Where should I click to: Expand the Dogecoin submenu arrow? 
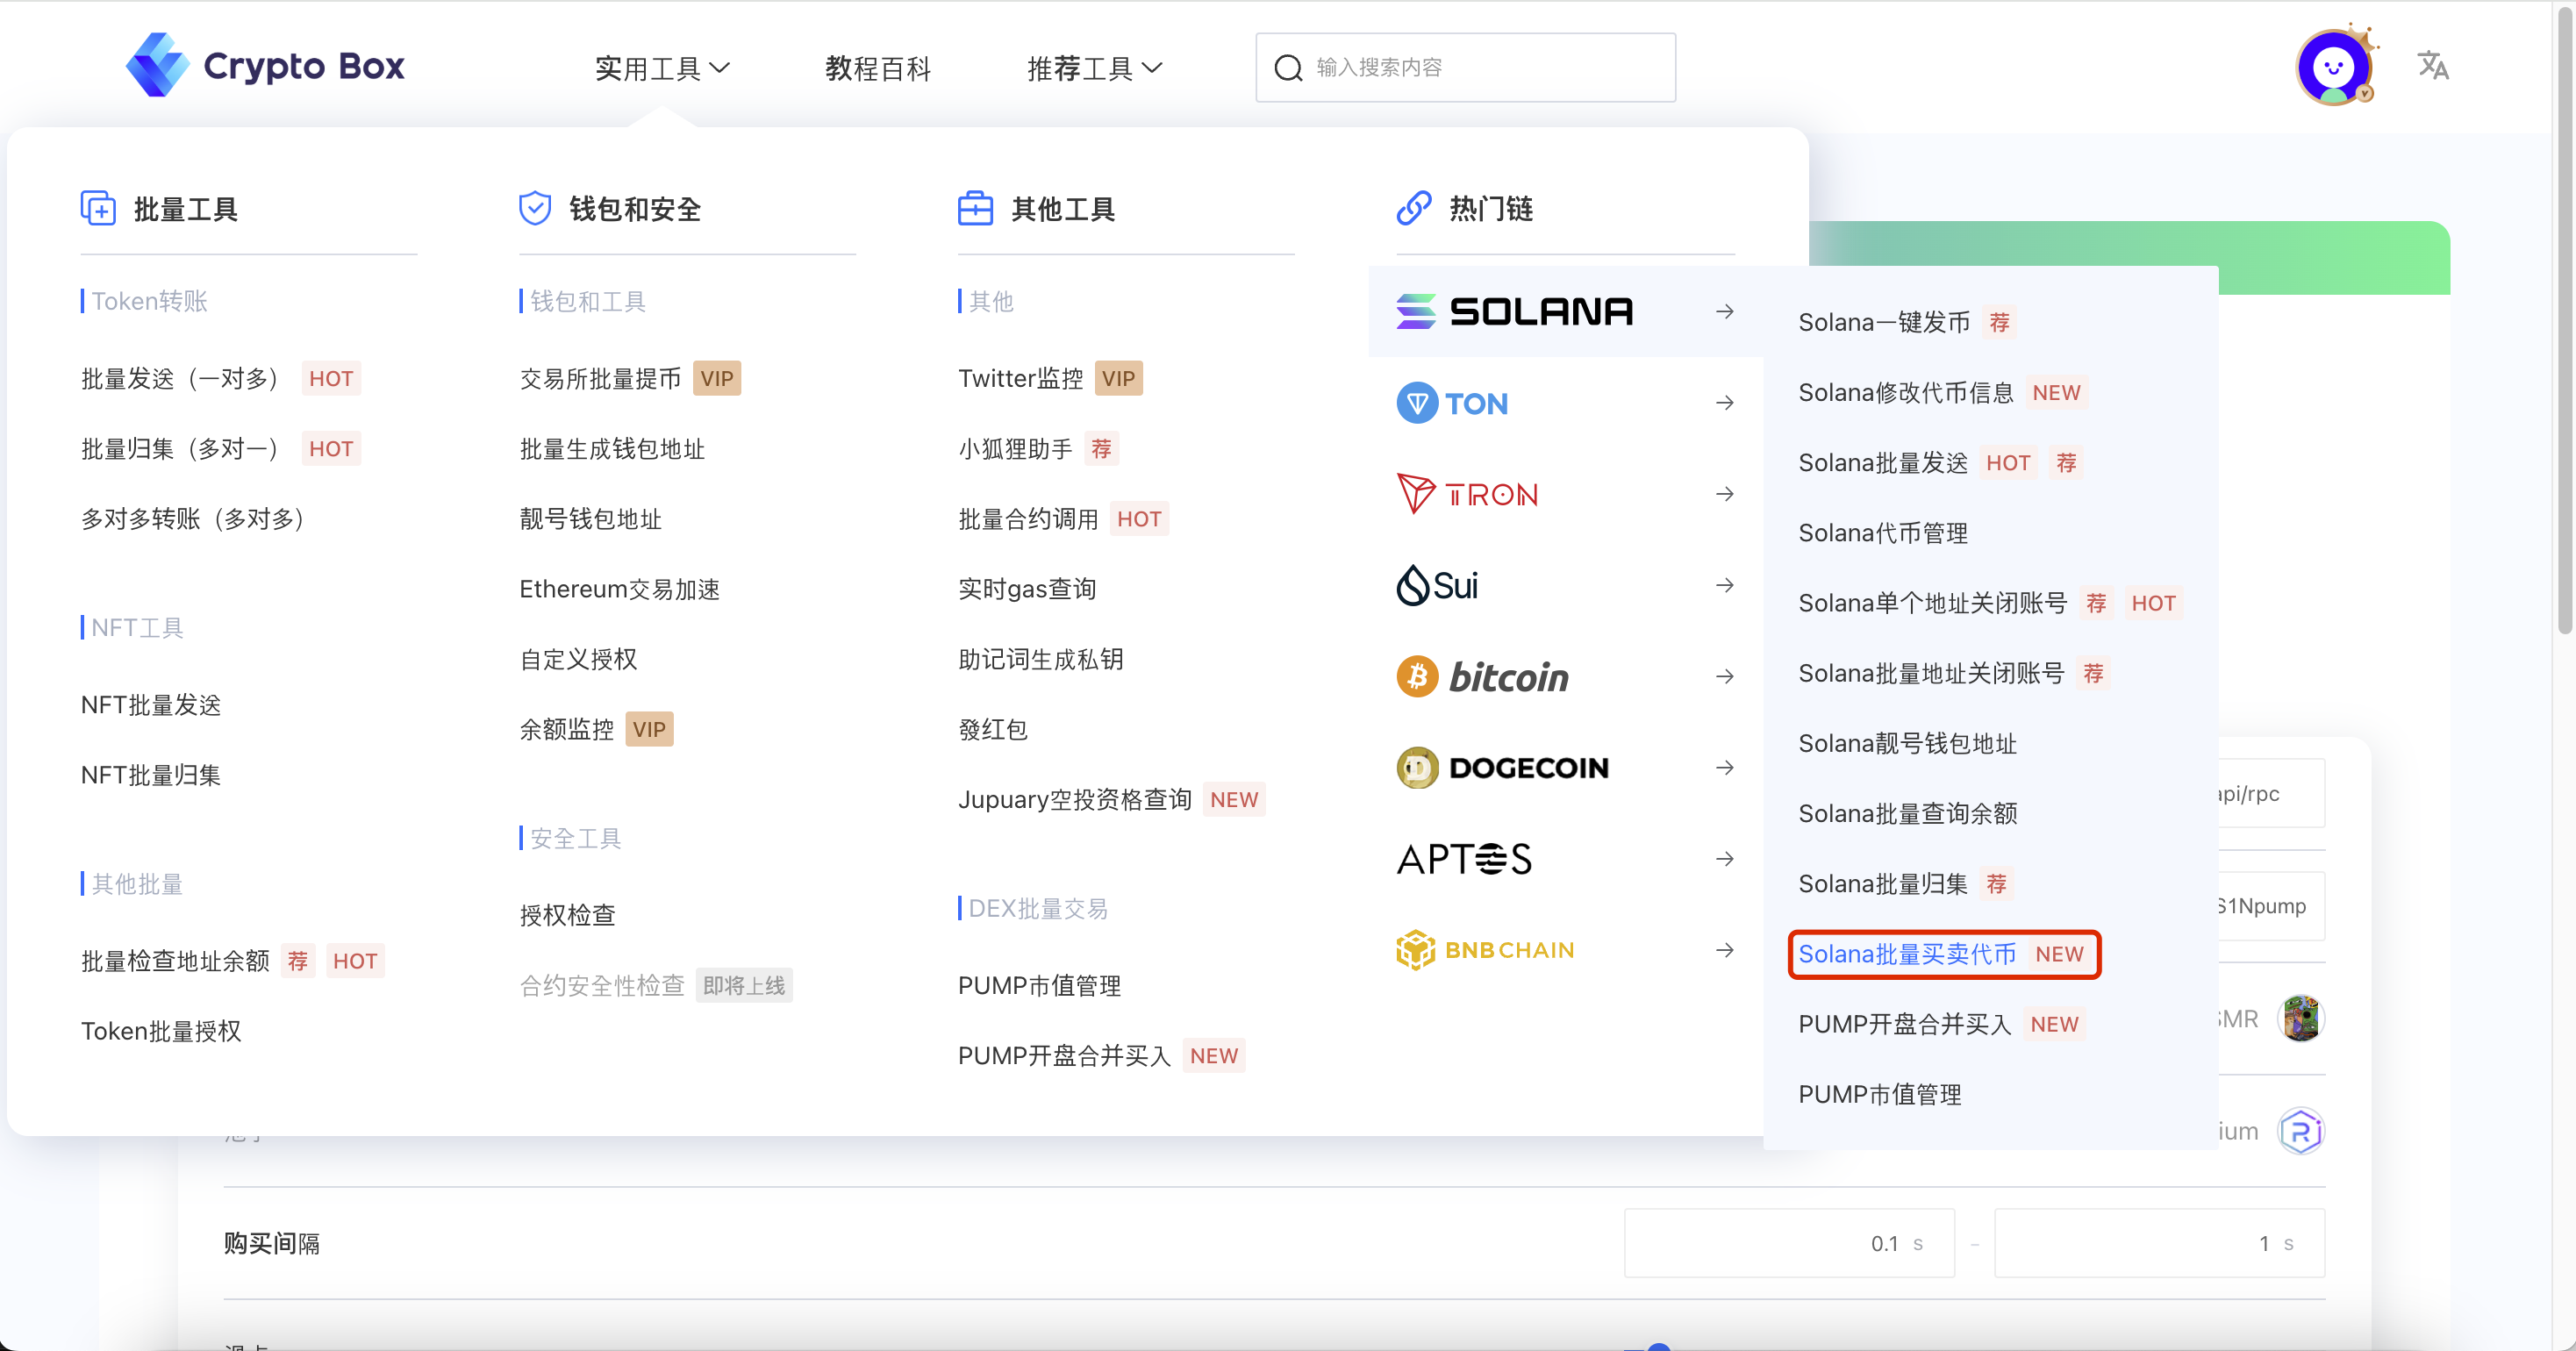tap(1725, 768)
